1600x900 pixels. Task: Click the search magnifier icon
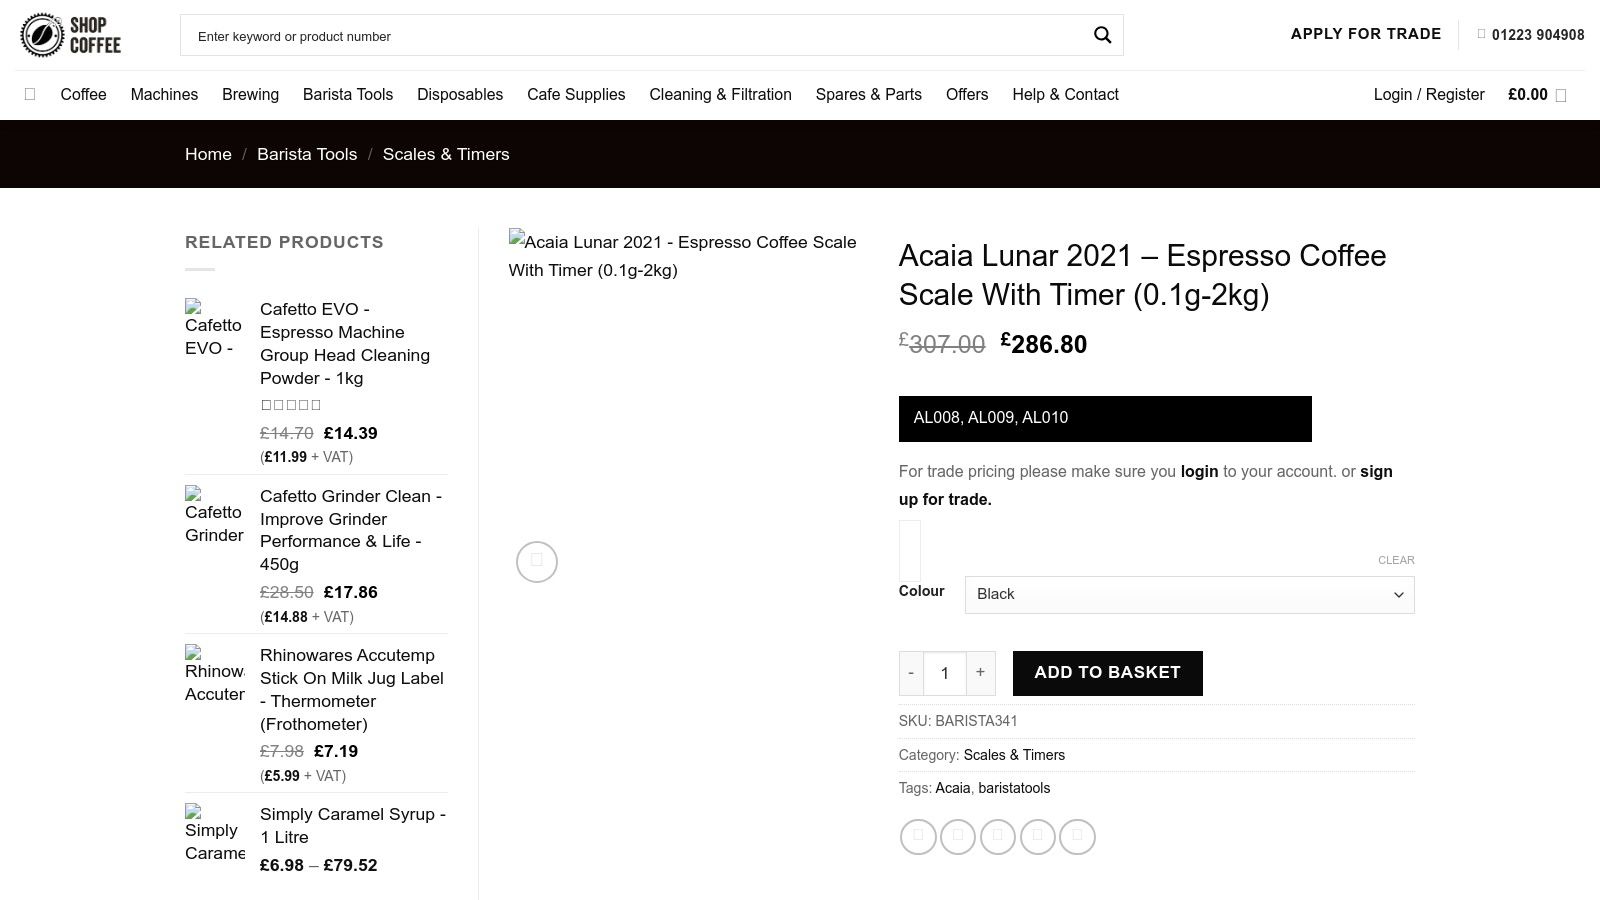tap(1102, 35)
